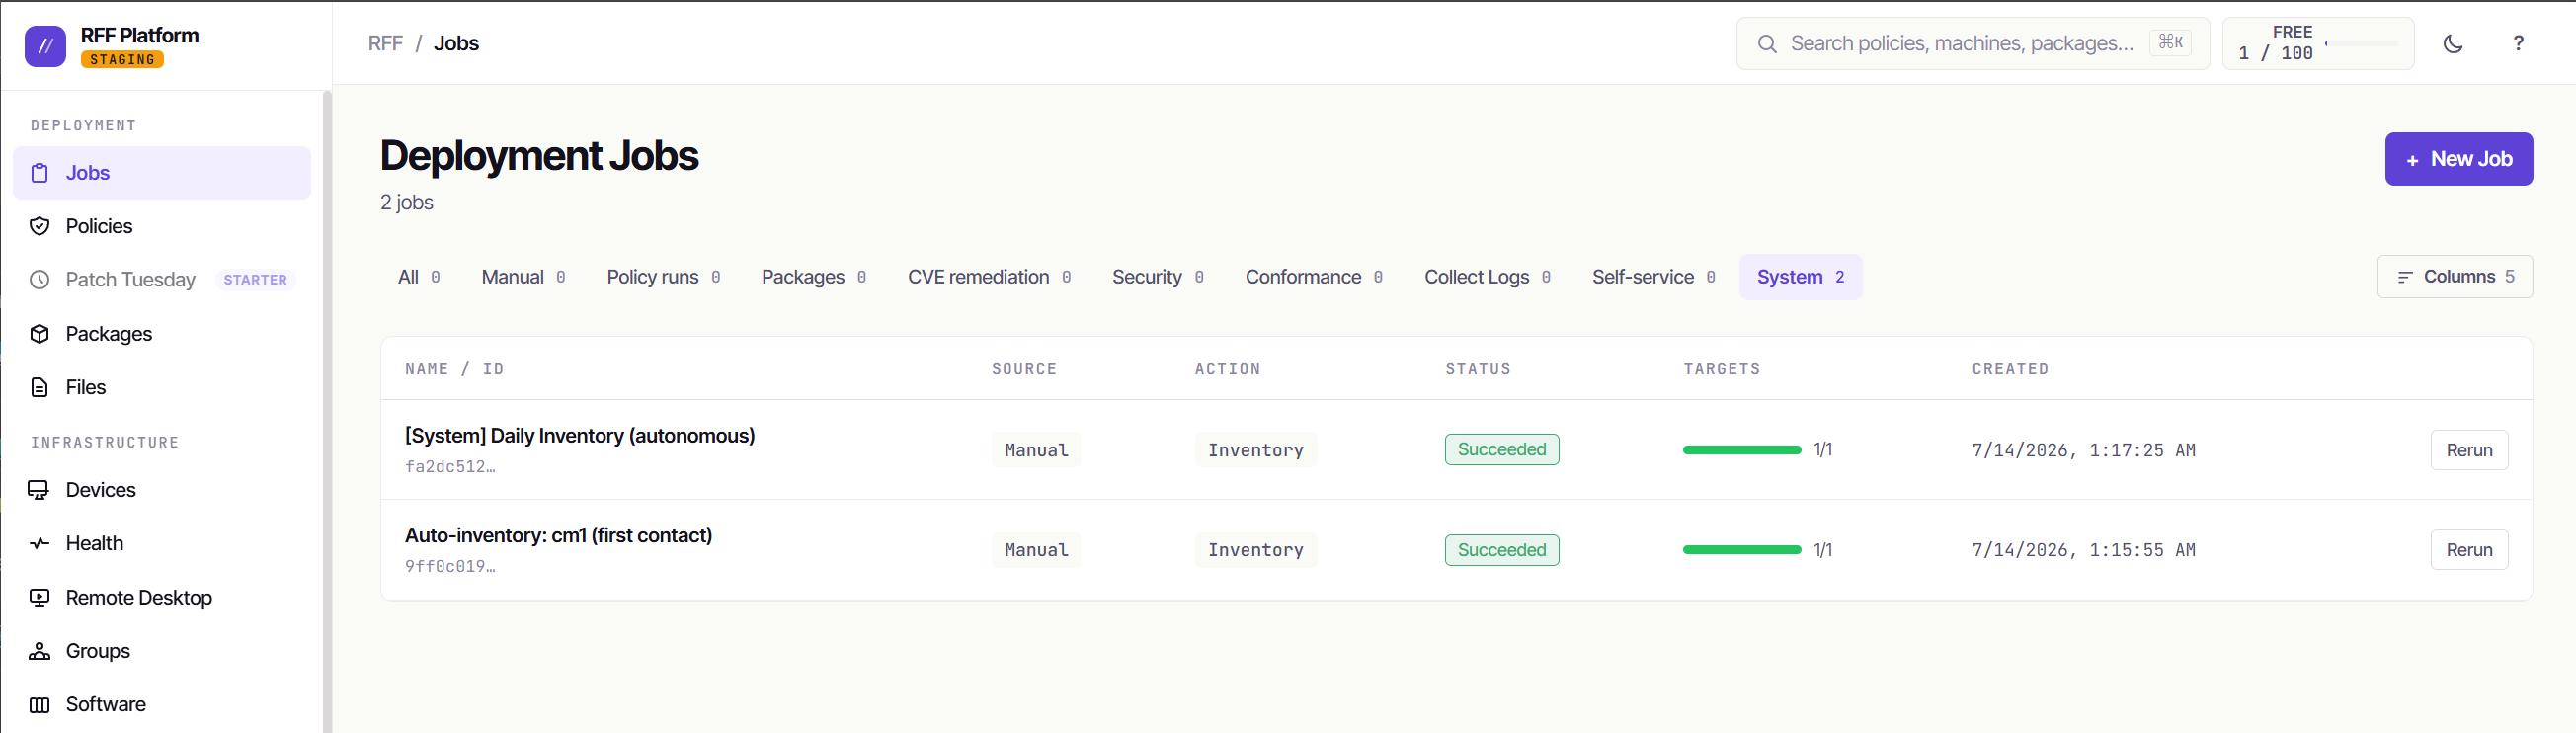Click the Files document icon
Image resolution: width=2576 pixels, height=733 pixels.
click(x=39, y=387)
